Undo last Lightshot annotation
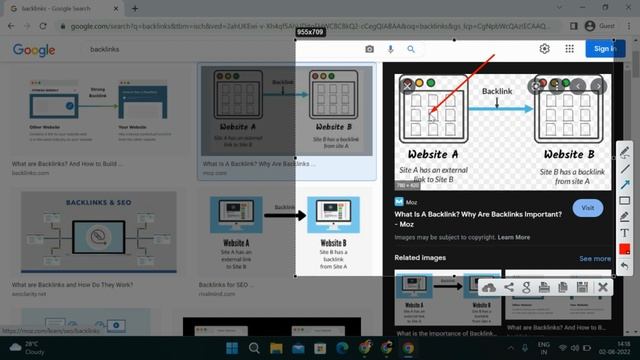The image size is (640, 360). tap(624, 266)
